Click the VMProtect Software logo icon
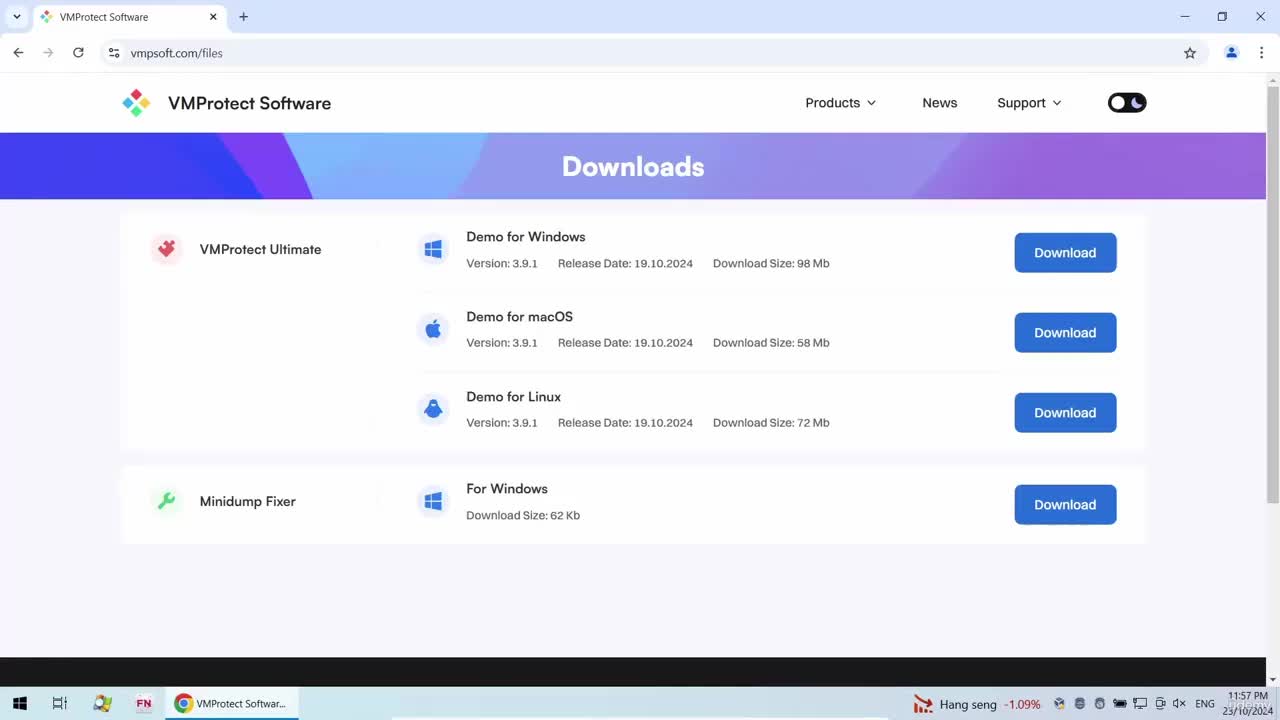 [x=136, y=103]
